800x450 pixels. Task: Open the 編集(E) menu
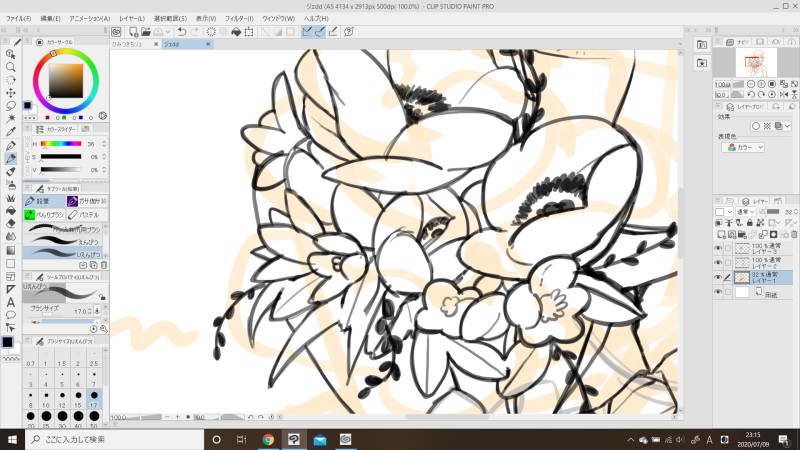(x=50, y=18)
